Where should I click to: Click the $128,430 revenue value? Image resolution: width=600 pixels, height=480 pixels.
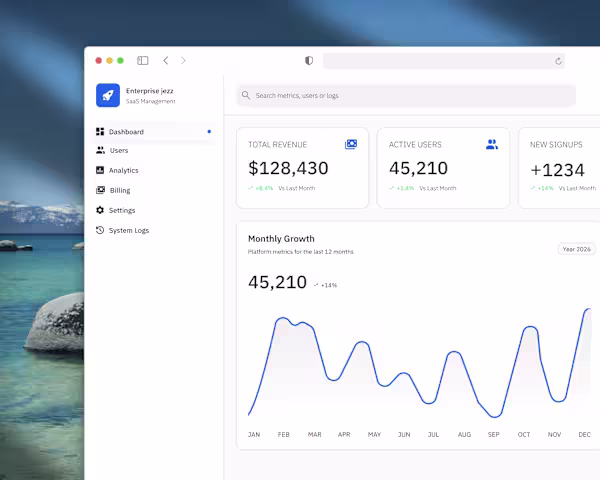[288, 168]
